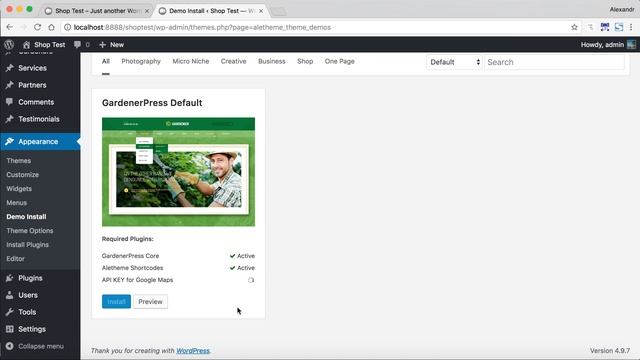Click the browser home icon
Screen dimensions: 640x360
click(51, 27)
